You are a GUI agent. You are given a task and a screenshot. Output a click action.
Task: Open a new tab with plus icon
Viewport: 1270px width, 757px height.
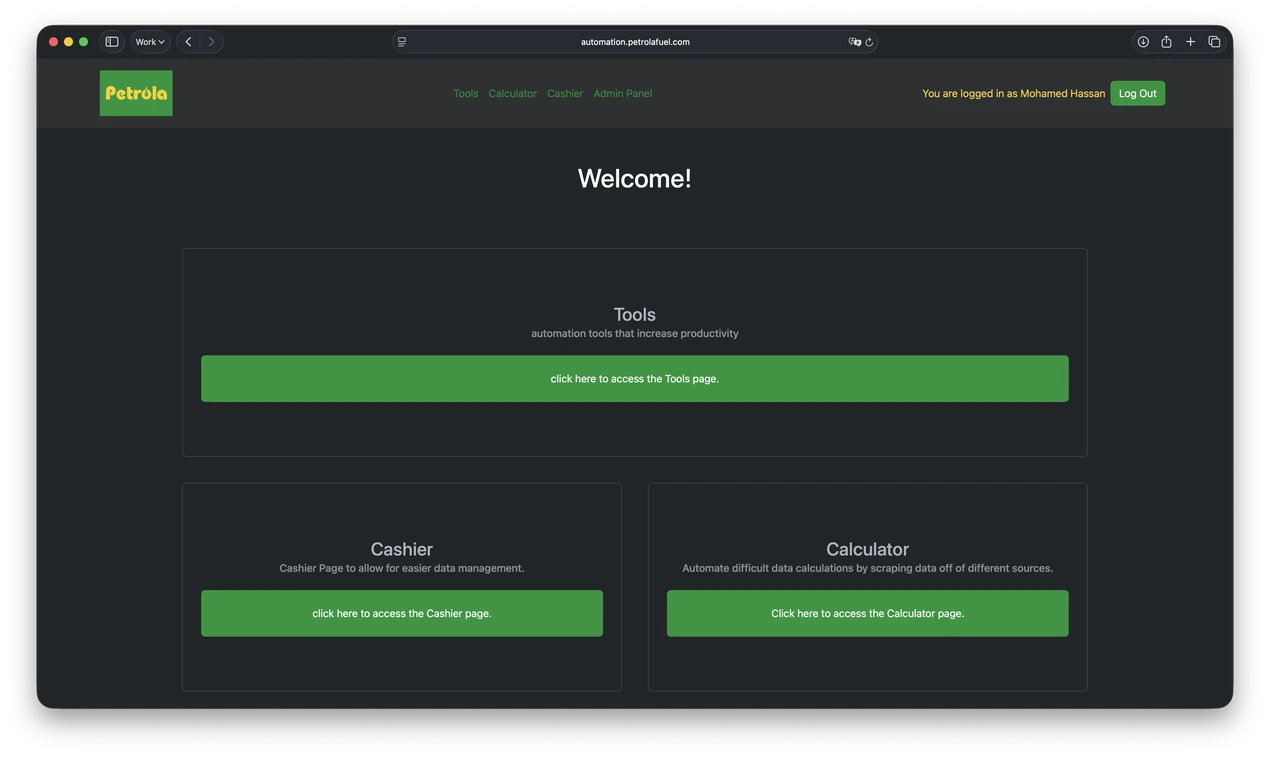click(1190, 42)
